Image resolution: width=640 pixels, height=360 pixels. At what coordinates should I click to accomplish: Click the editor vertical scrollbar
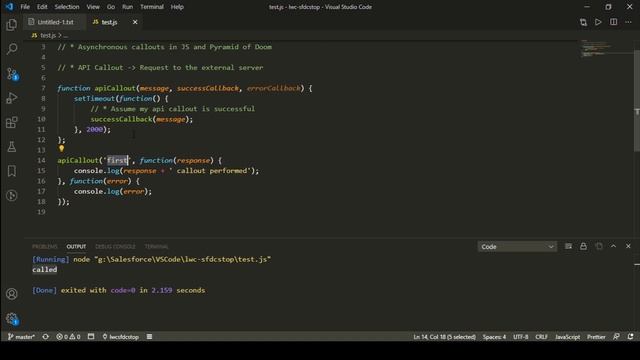pos(637,100)
